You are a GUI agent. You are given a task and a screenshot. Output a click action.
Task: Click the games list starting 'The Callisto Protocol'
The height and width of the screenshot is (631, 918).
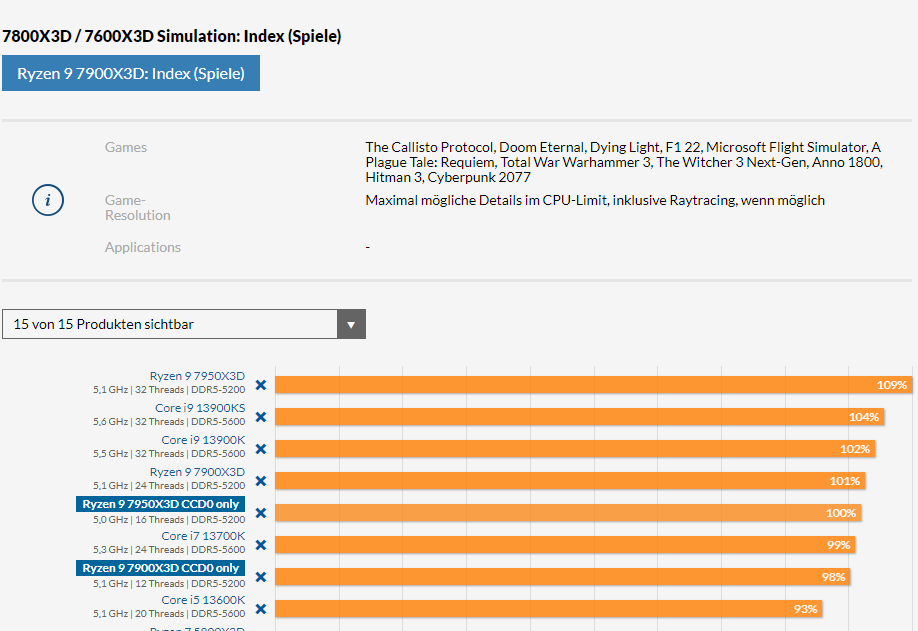624,162
